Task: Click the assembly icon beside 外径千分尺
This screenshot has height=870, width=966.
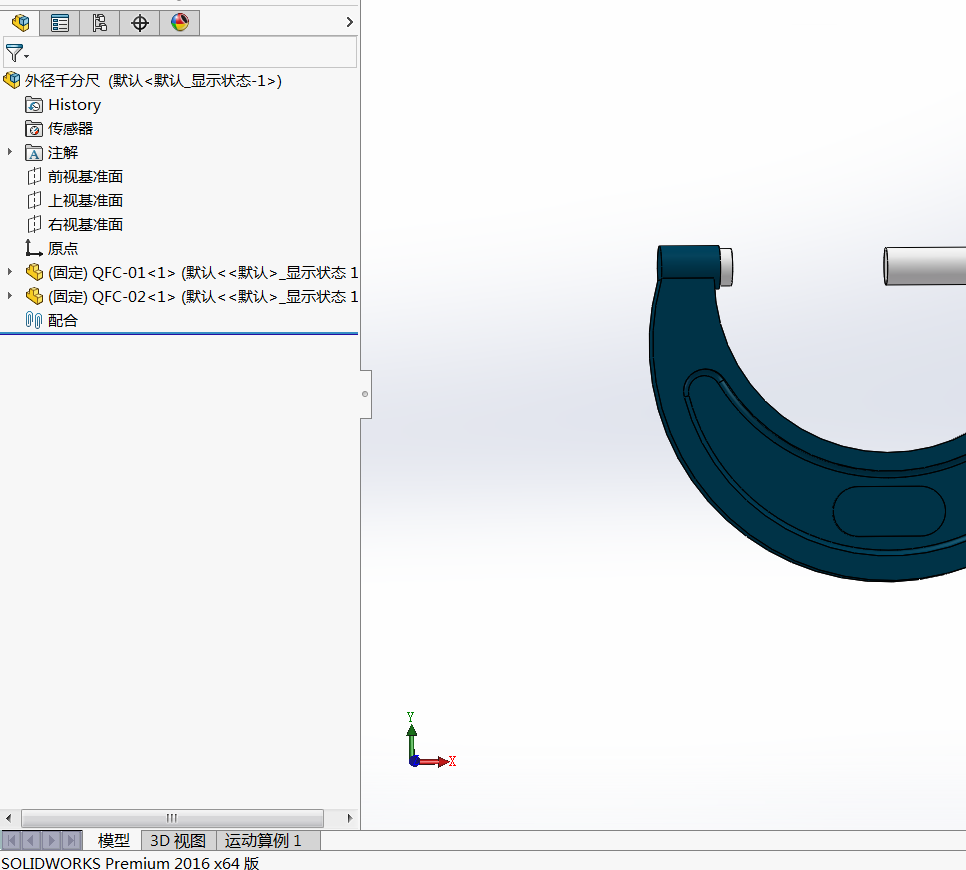Action: click(x=12, y=80)
